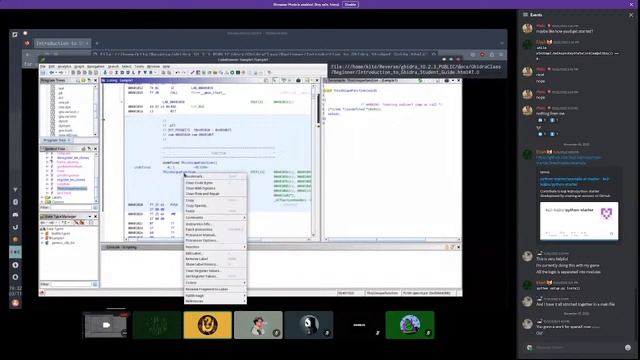This screenshot has height=360, width=640.
Task: Choose Set Register Values... entry
Action: click(x=215, y=276)
